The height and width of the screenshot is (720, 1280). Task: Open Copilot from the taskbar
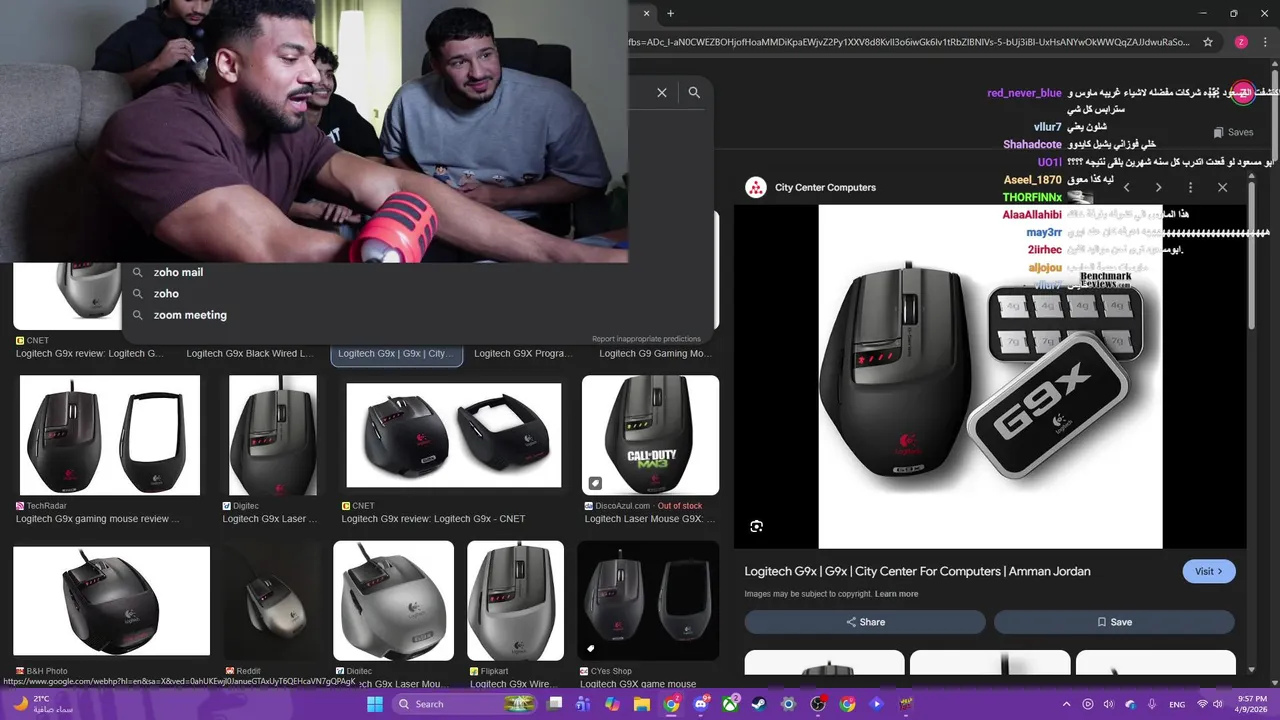coord(612,704)
